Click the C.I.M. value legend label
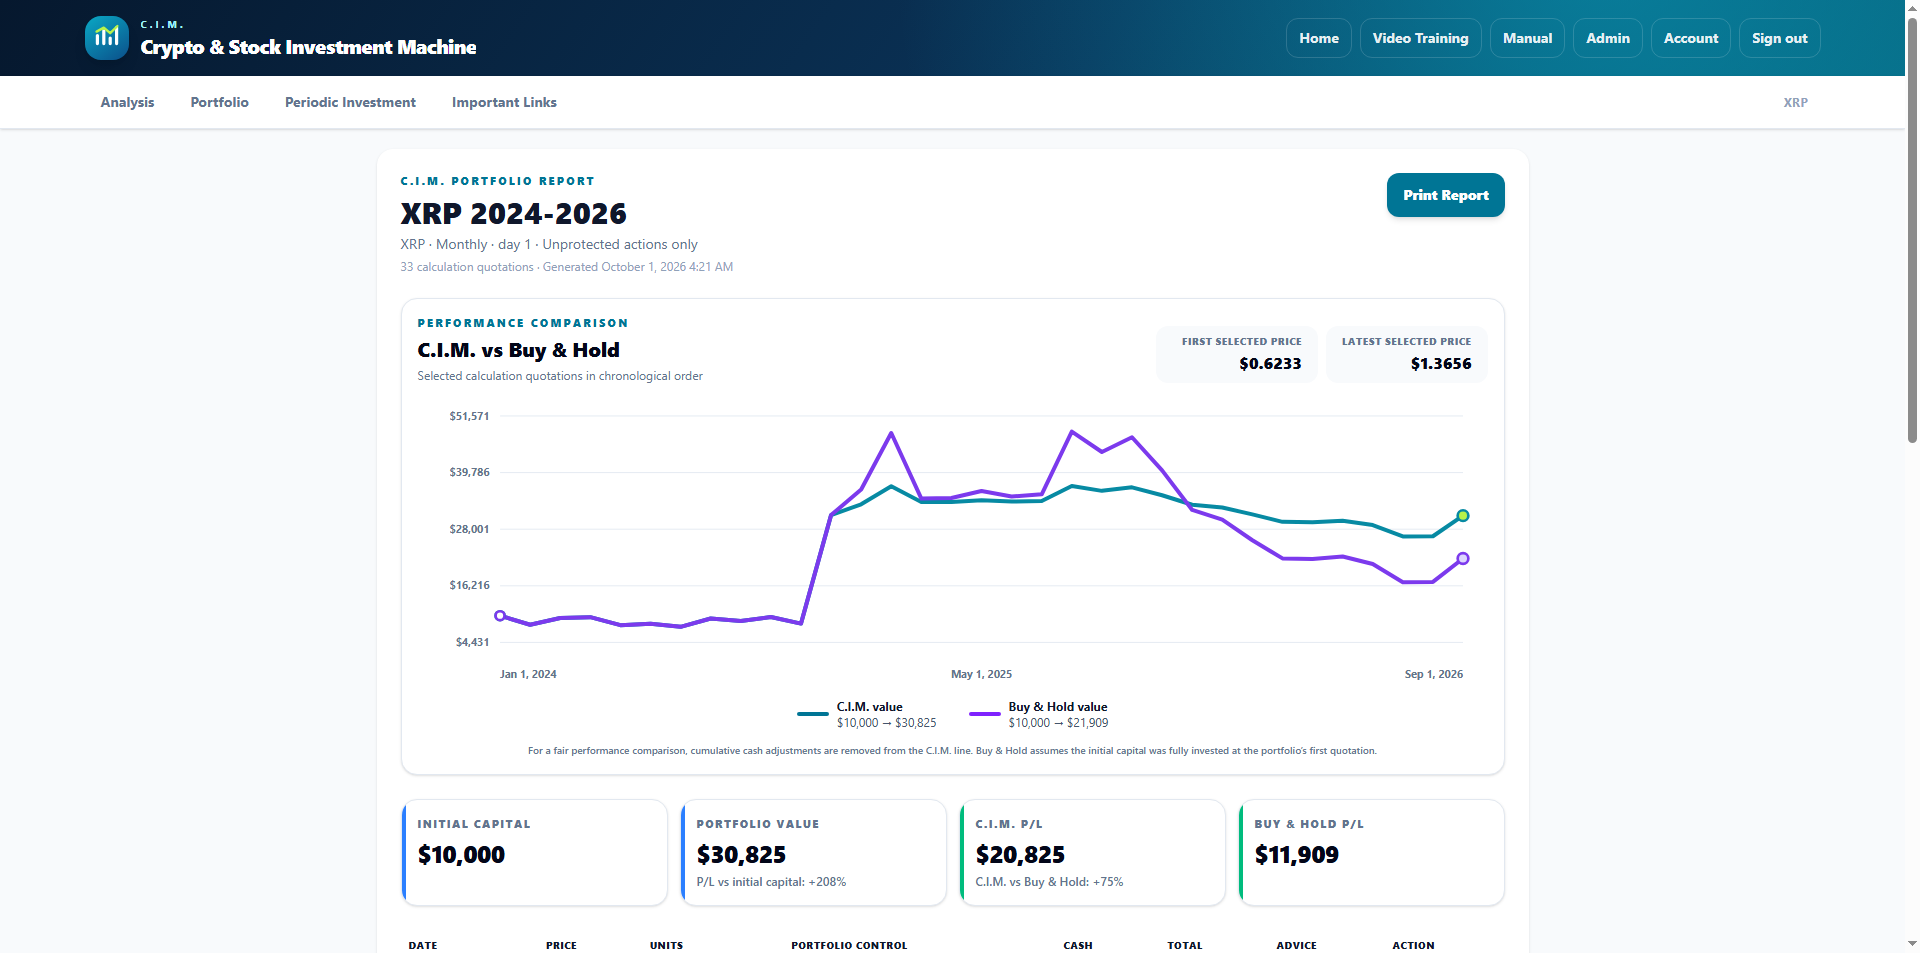Image resolution: width=1920 pixels, height=953 pixels. click(869, 707)
